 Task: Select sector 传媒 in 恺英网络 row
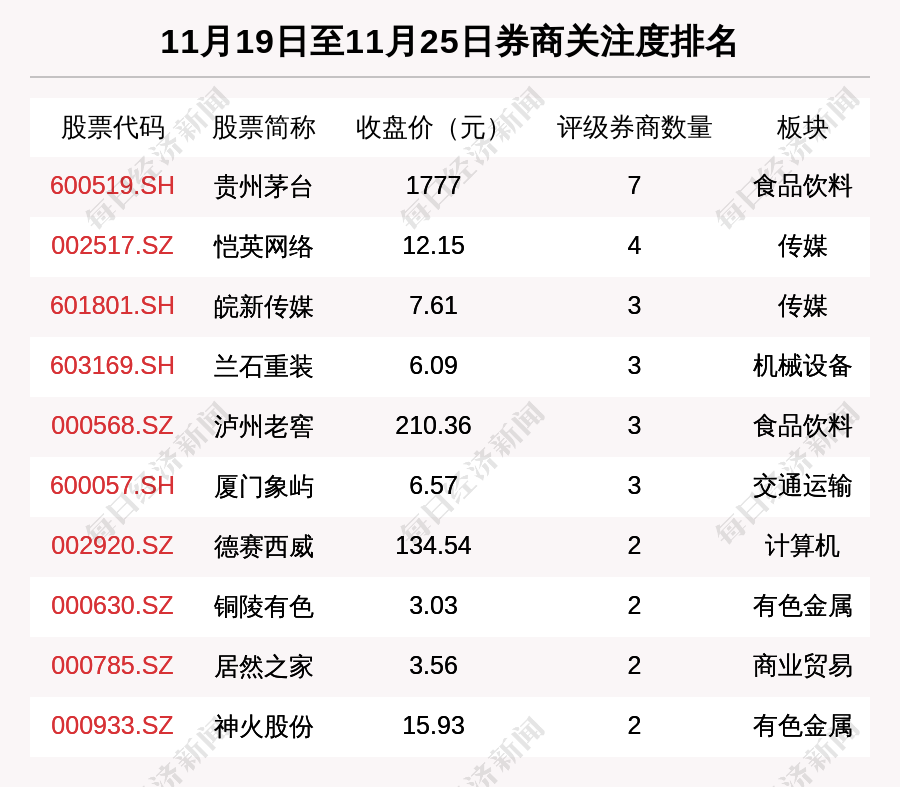pos(802,246)
